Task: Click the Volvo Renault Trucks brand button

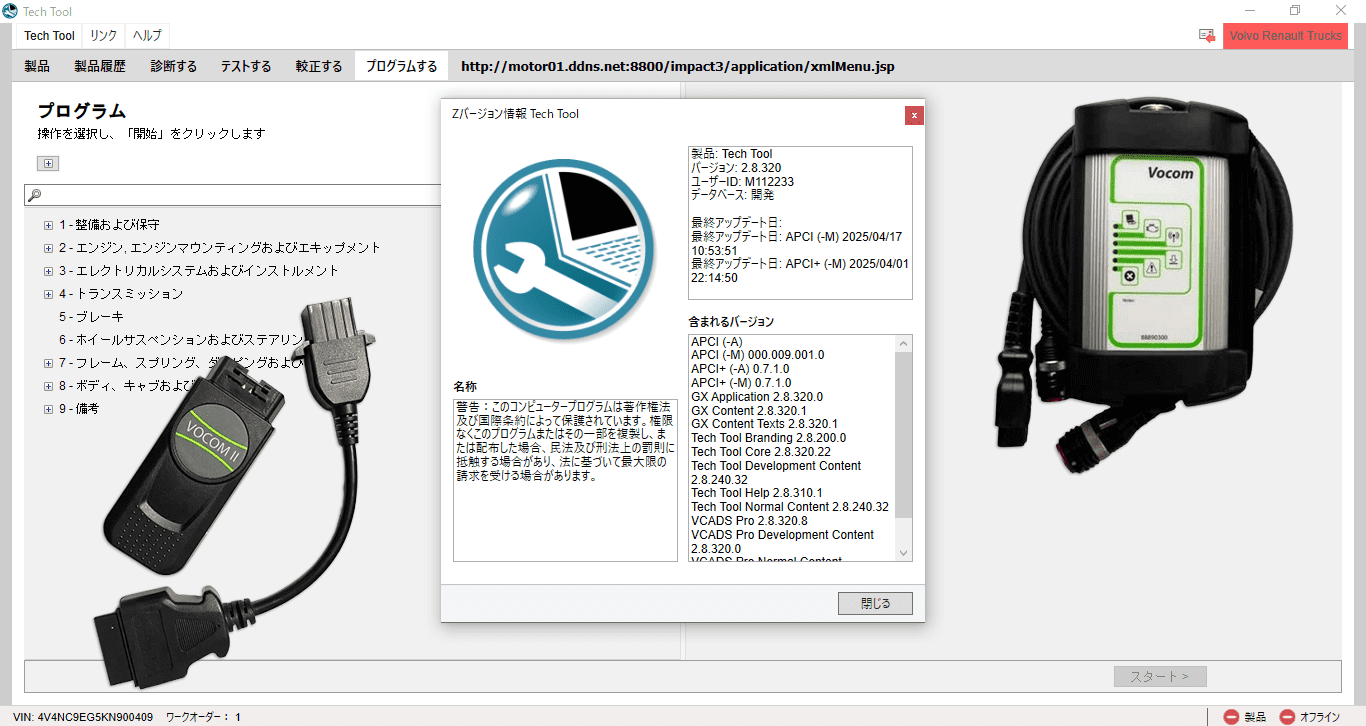Action: point(1285,36)
